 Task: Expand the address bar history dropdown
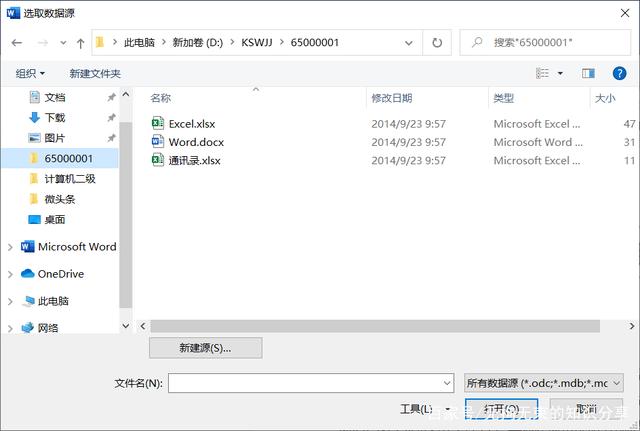408,43
